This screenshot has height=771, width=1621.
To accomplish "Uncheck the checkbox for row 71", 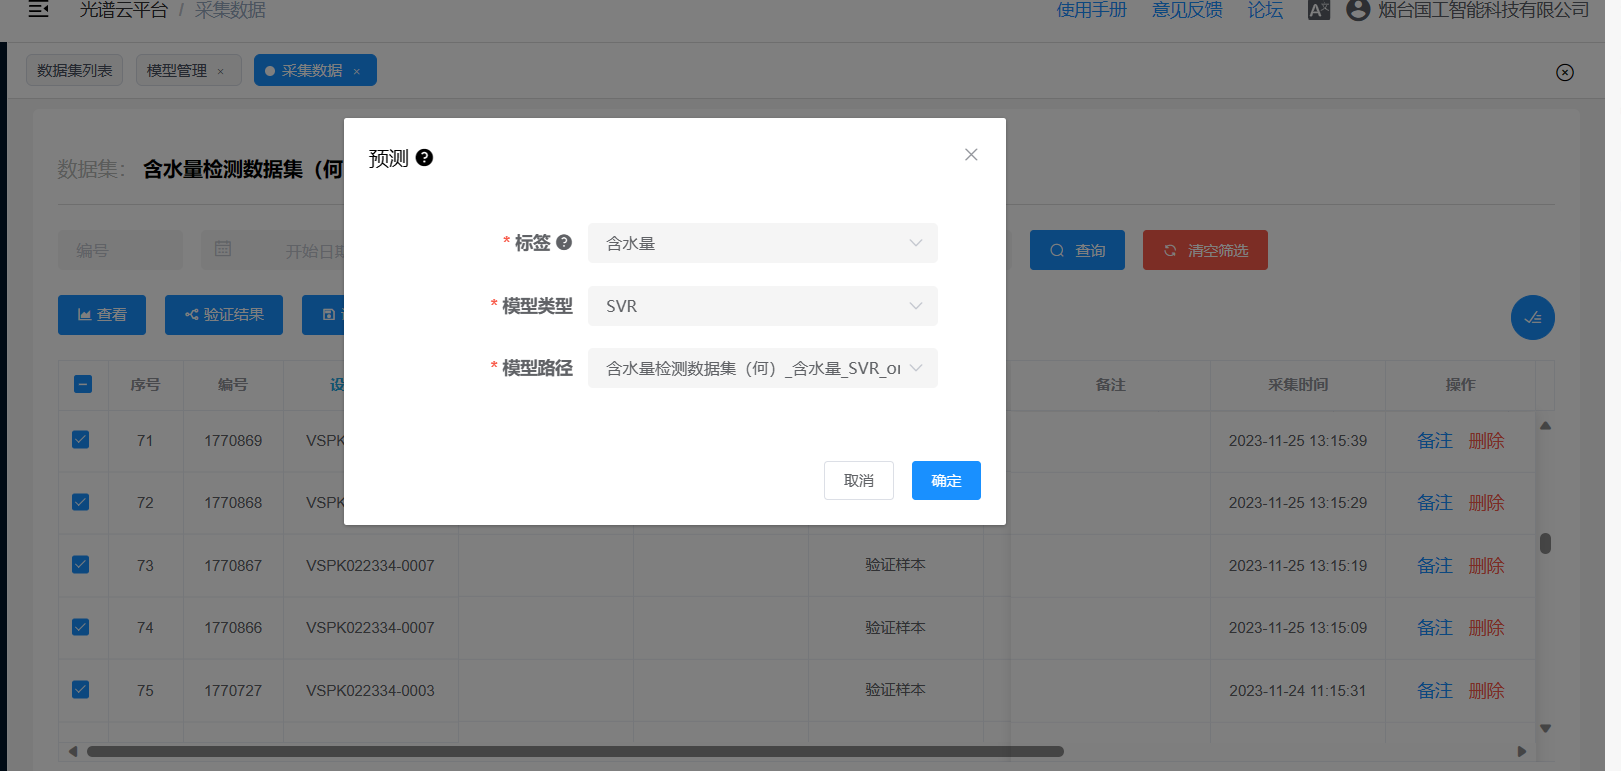I will [81, 440].
